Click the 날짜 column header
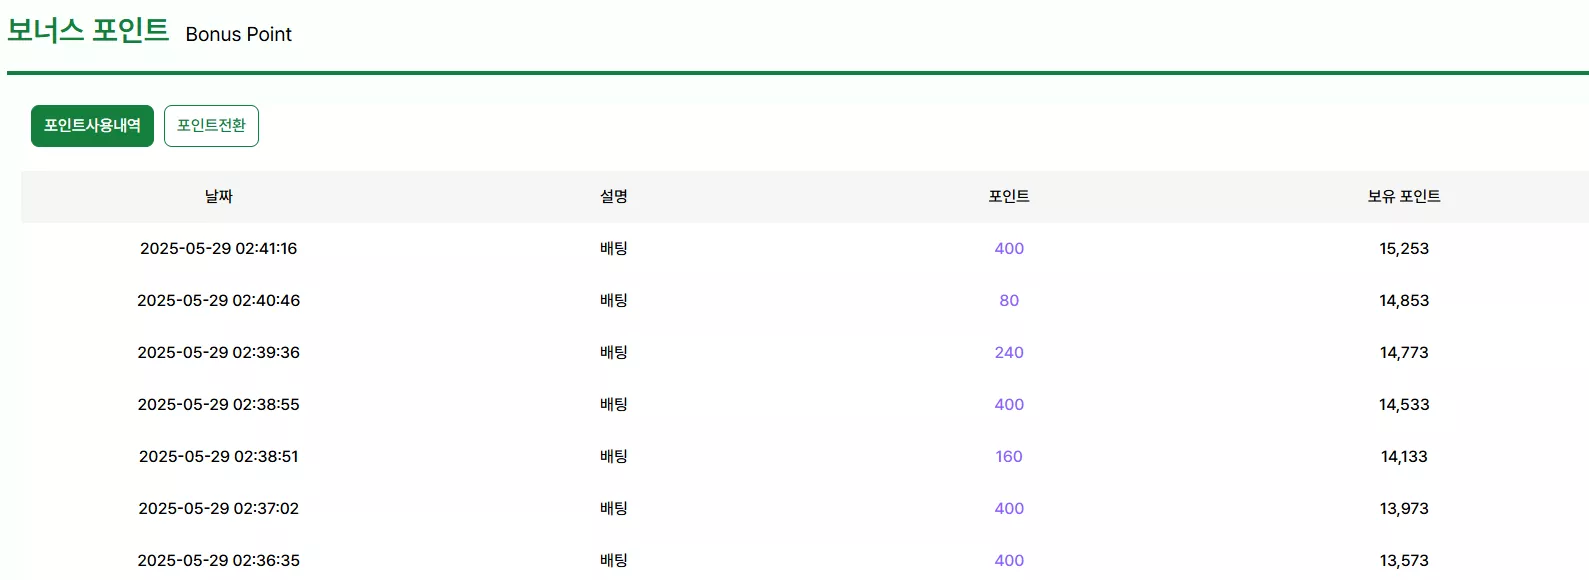The height and width of the screenshot is (580, 1589). [219, 197]
